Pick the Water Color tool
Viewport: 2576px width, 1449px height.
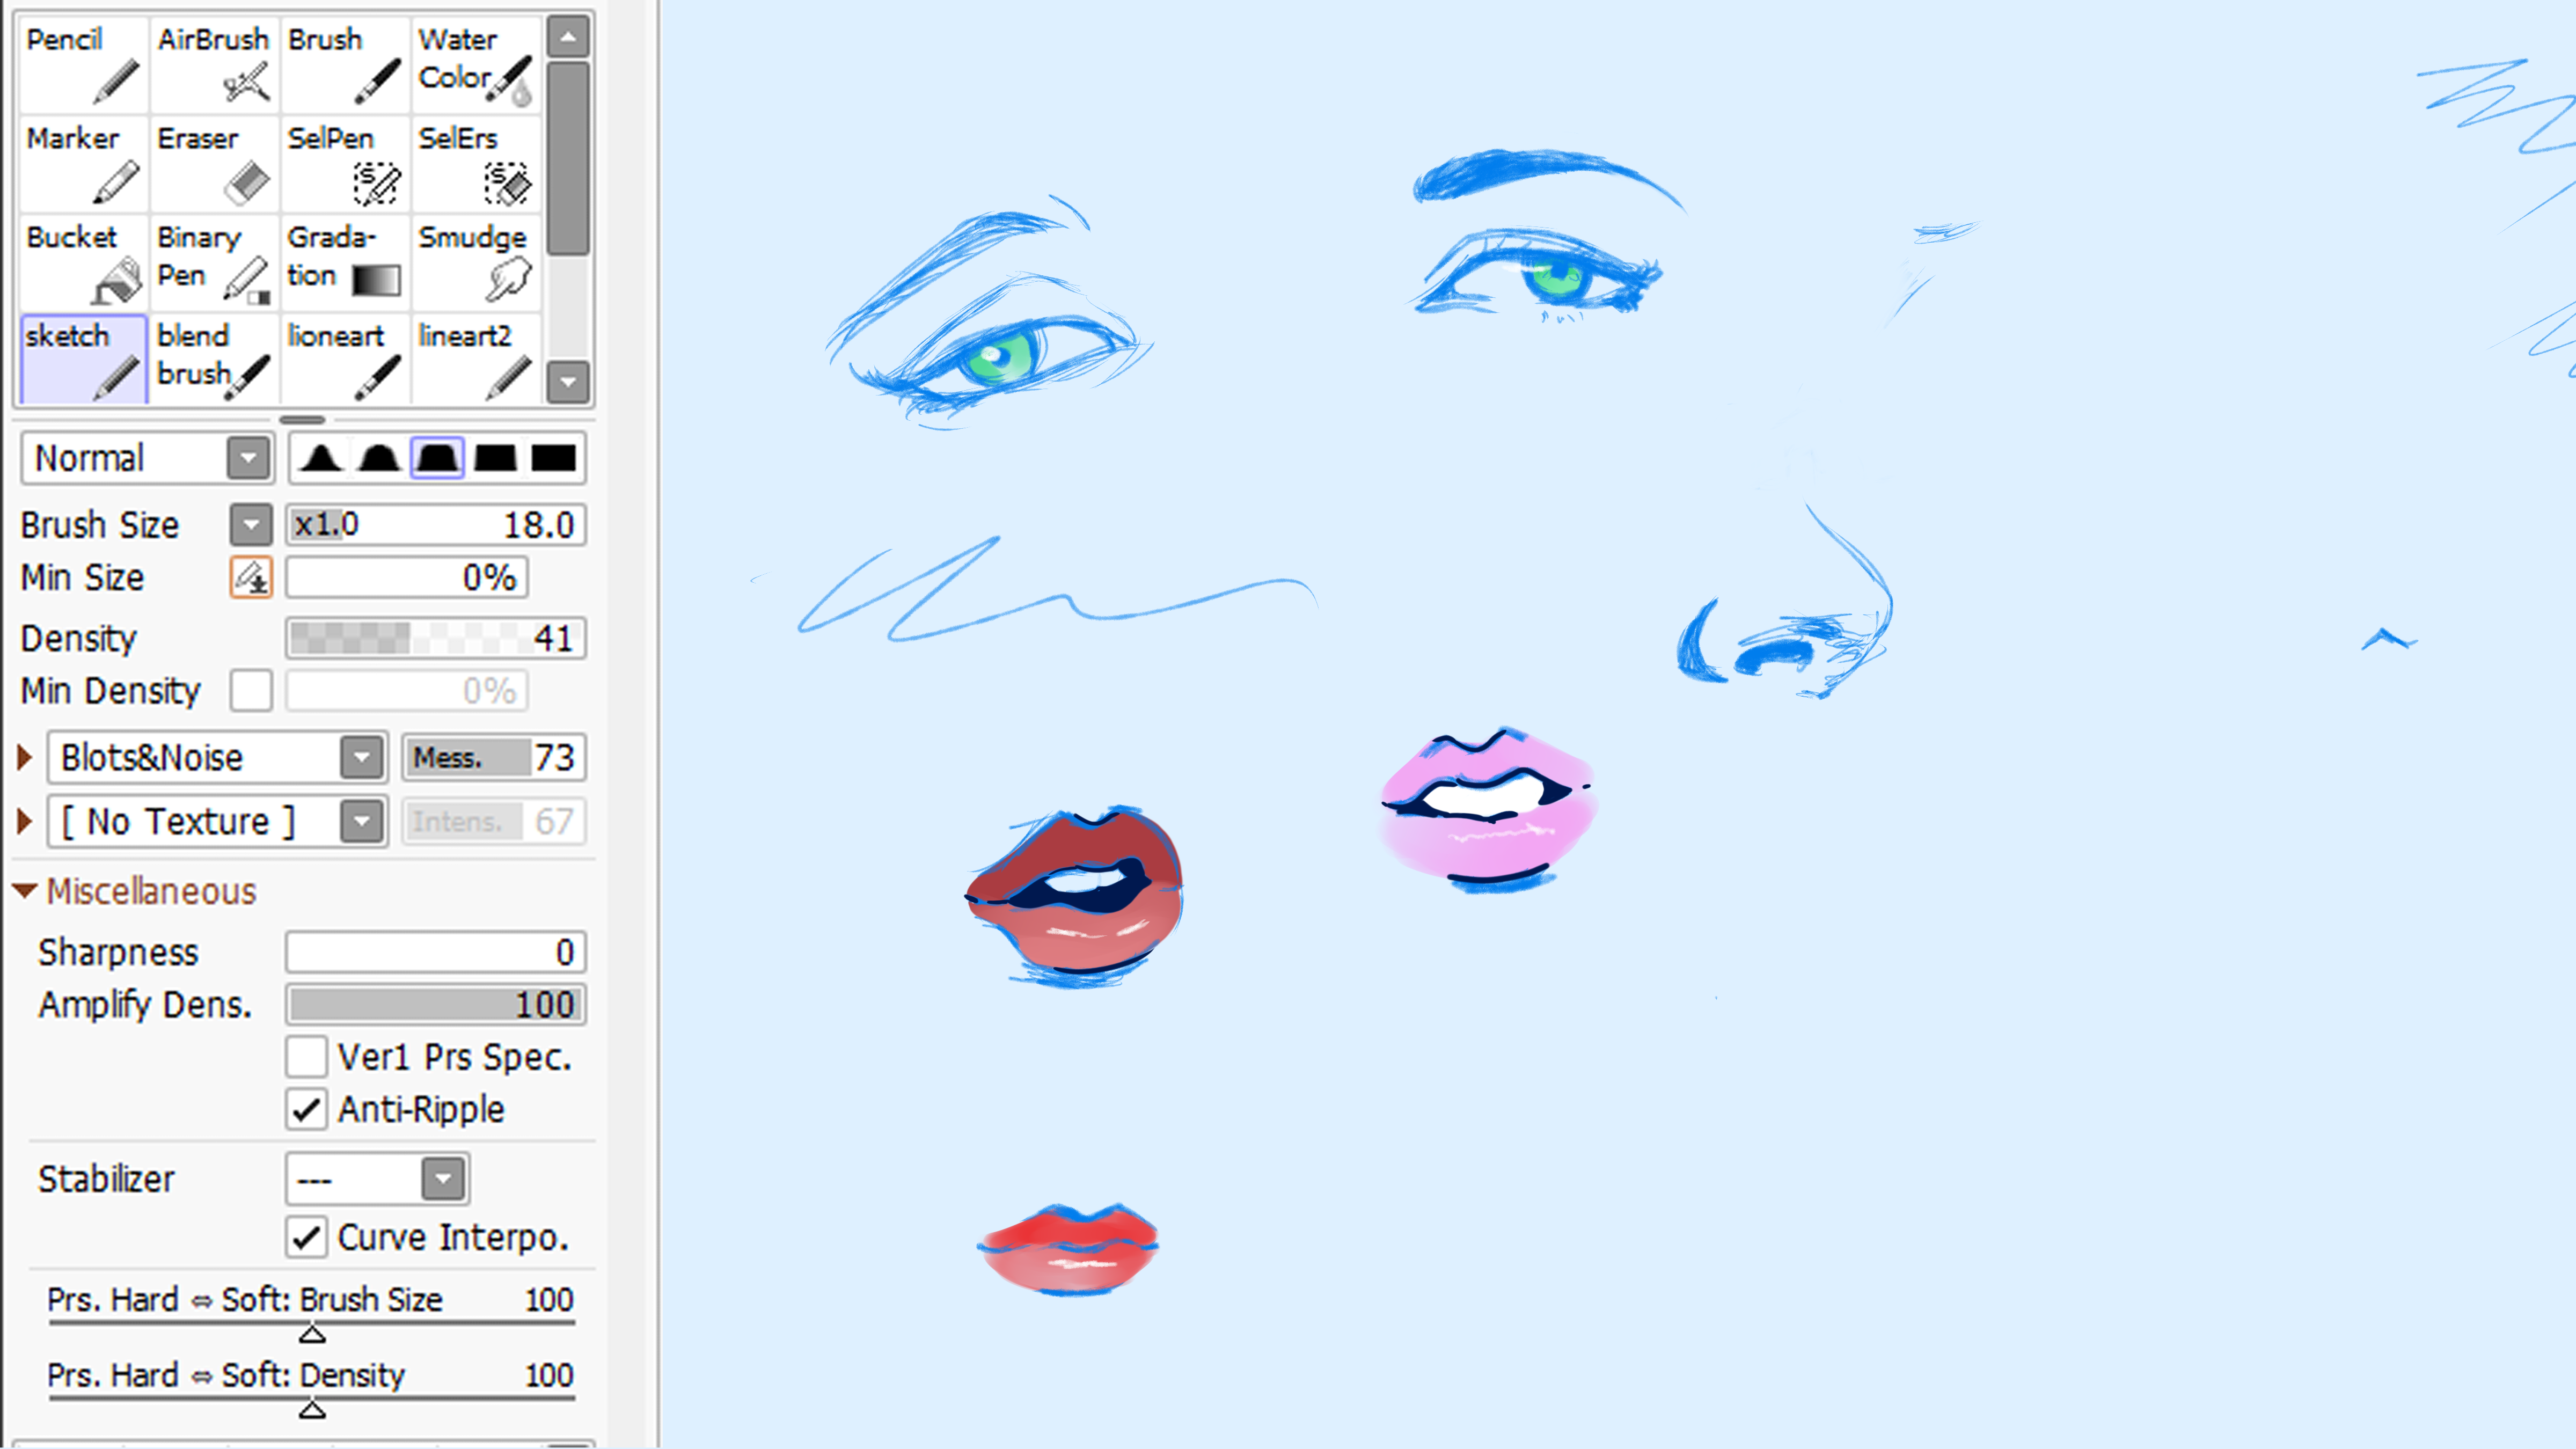coord(475,64)
